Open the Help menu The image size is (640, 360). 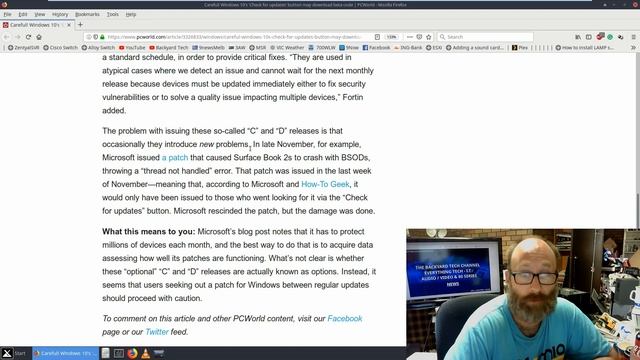coord(131,14)
